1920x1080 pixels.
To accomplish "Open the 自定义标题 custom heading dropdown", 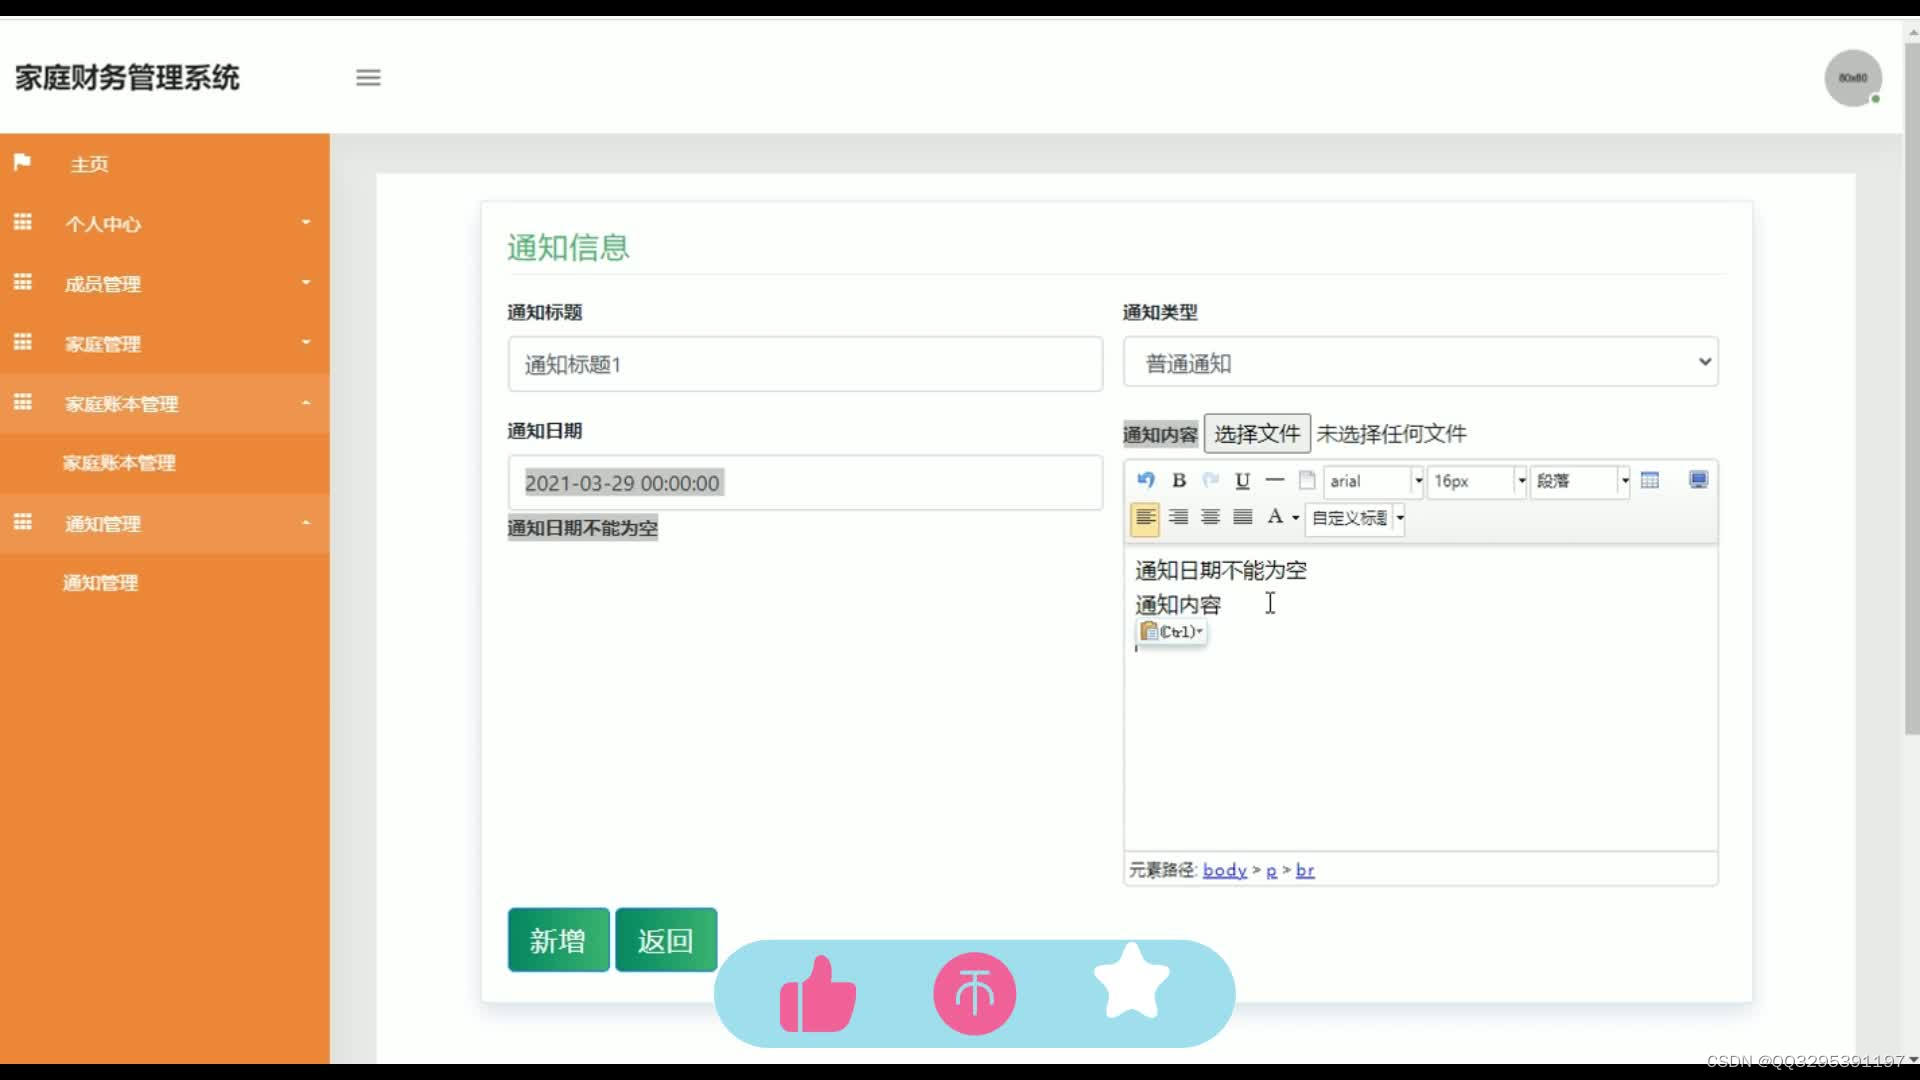I will coord(1355,518).
